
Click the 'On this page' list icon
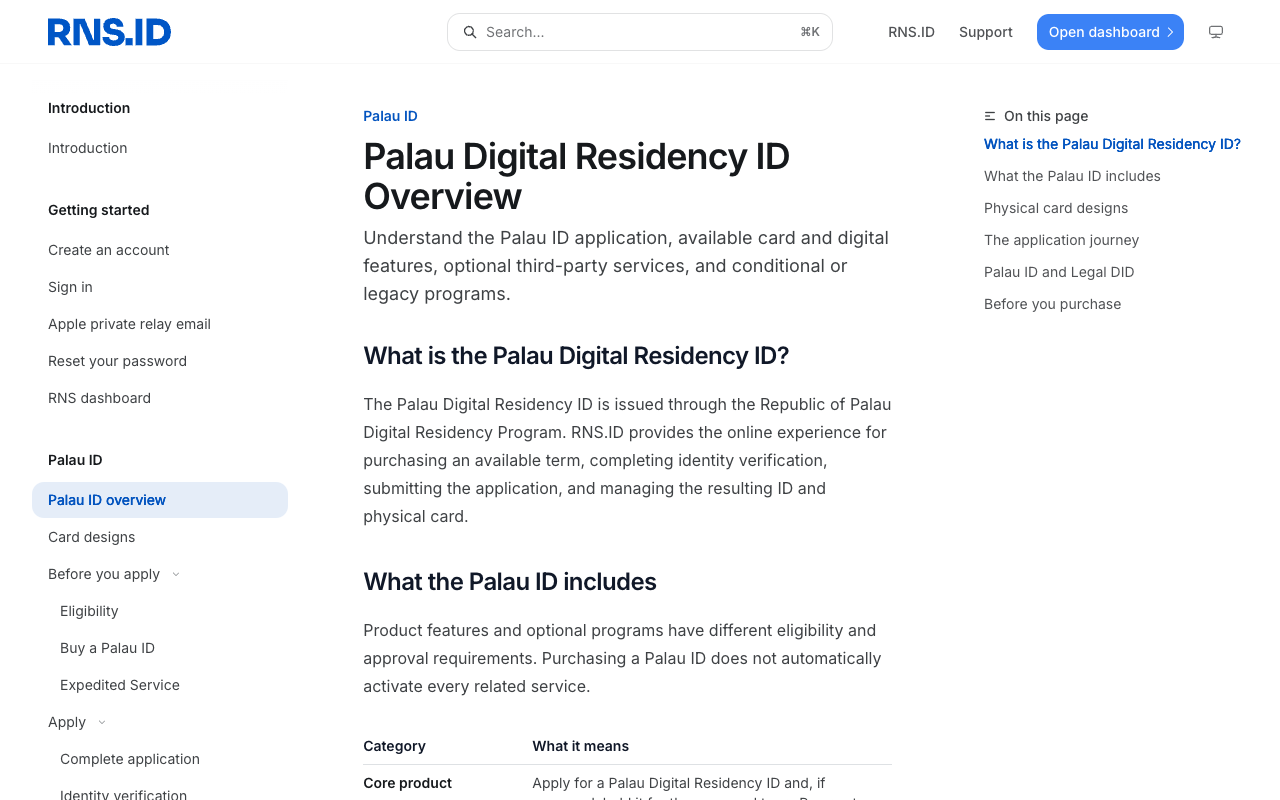tap(990, 116)
